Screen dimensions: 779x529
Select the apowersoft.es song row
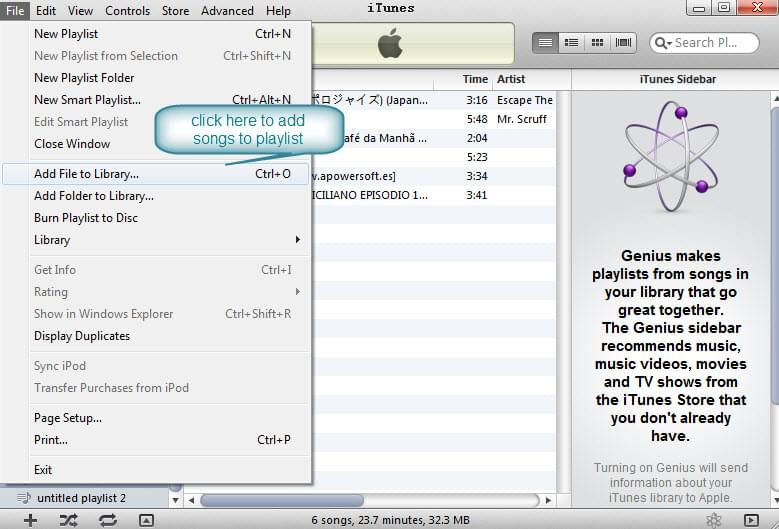[434, 176]
